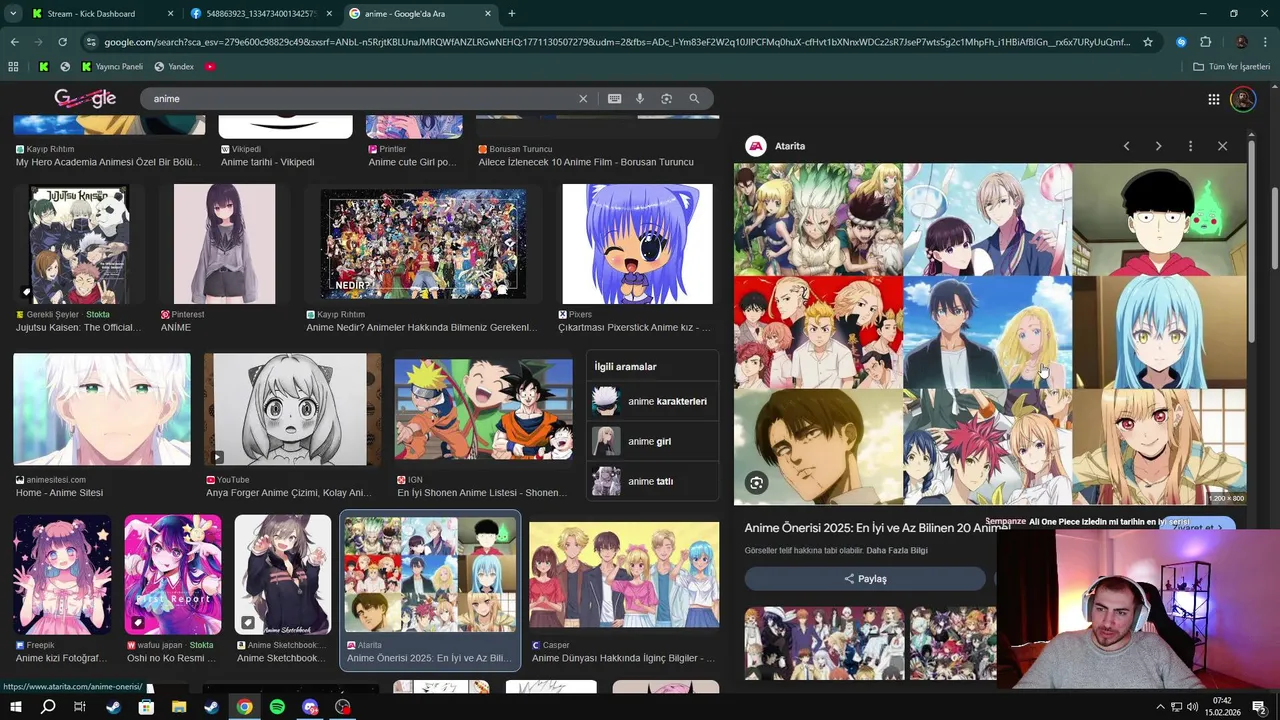Image resolution: width=1280 pixels, height=720 pixels.
Task: Open the Jujutsu Kaisen image result
Action: [79, 244]
